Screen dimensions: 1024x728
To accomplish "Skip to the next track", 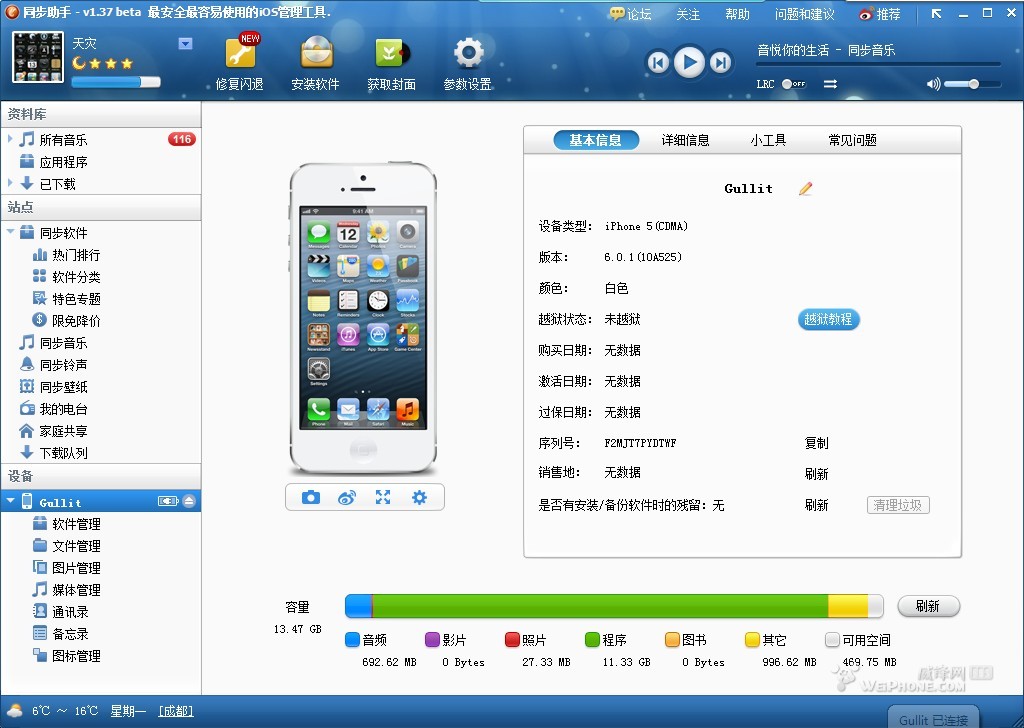I will (720, 63).
